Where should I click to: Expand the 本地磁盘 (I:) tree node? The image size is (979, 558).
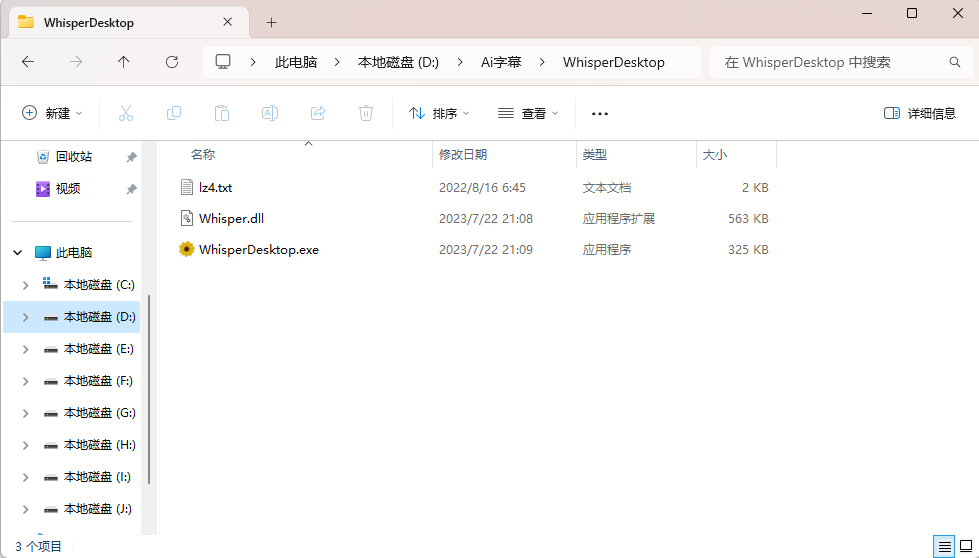(x=26, y=477)
